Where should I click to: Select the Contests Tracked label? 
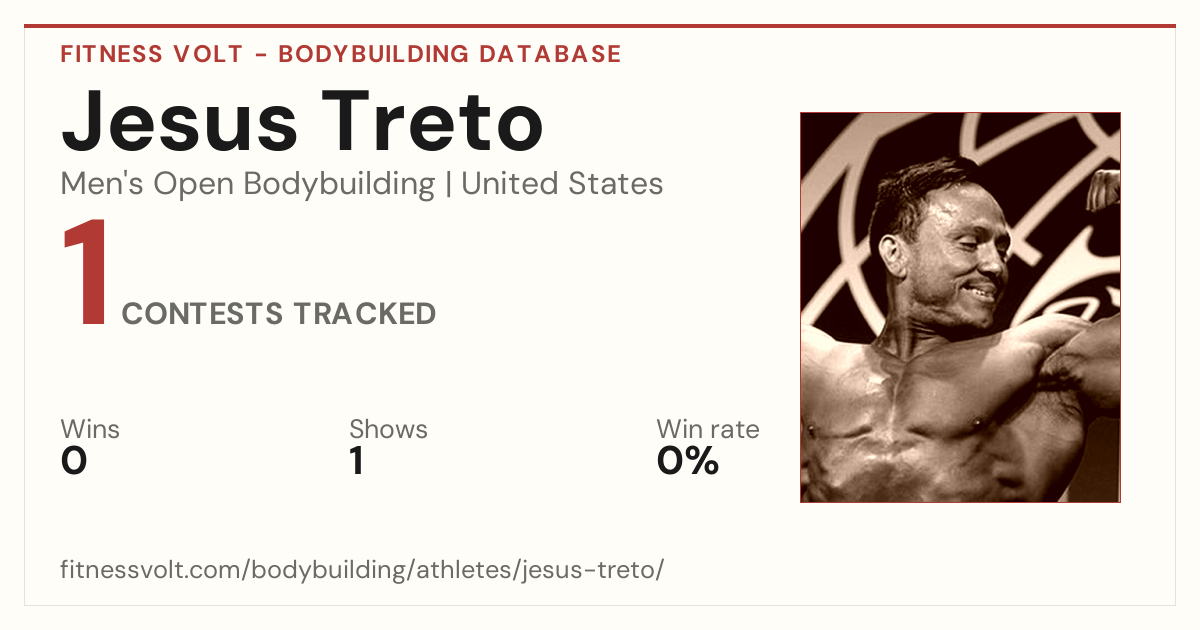(279, 314)
